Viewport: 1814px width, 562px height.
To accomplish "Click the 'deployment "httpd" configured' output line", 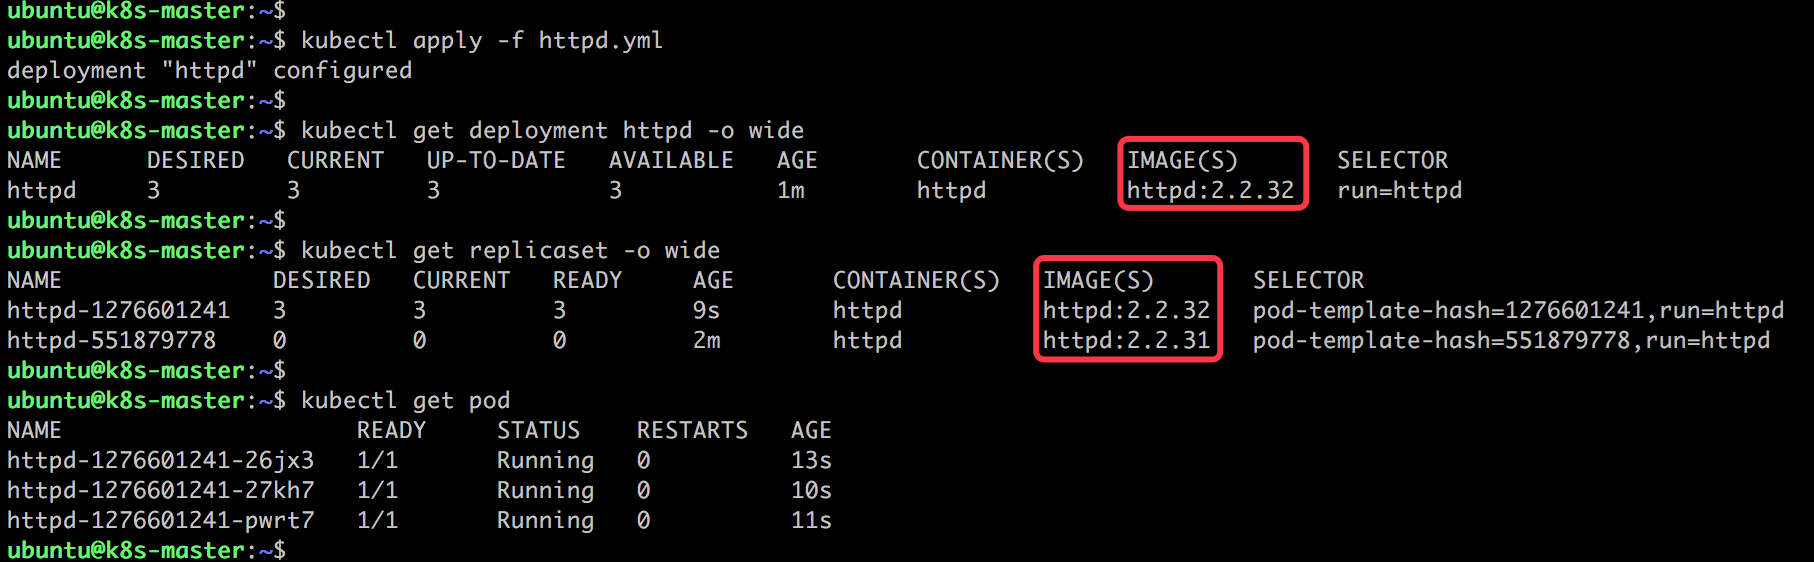I will tap(209, 71).
